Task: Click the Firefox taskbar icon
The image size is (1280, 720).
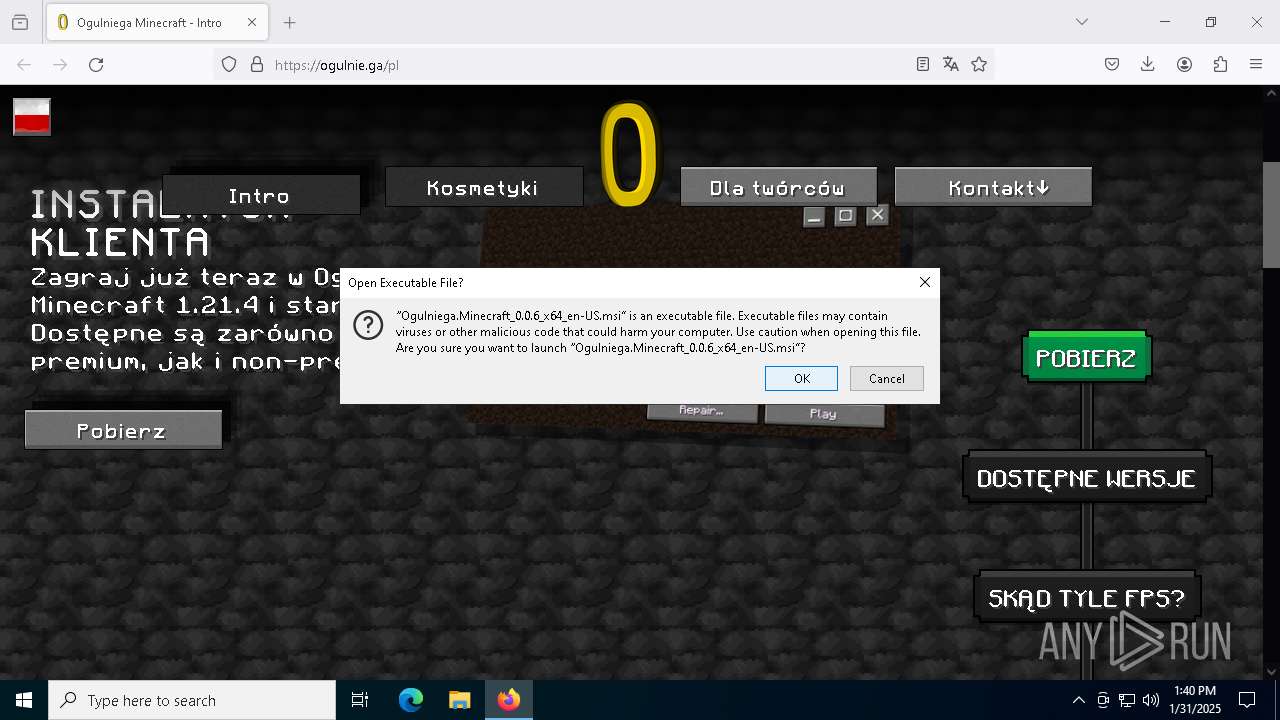Action: [509, 700]
